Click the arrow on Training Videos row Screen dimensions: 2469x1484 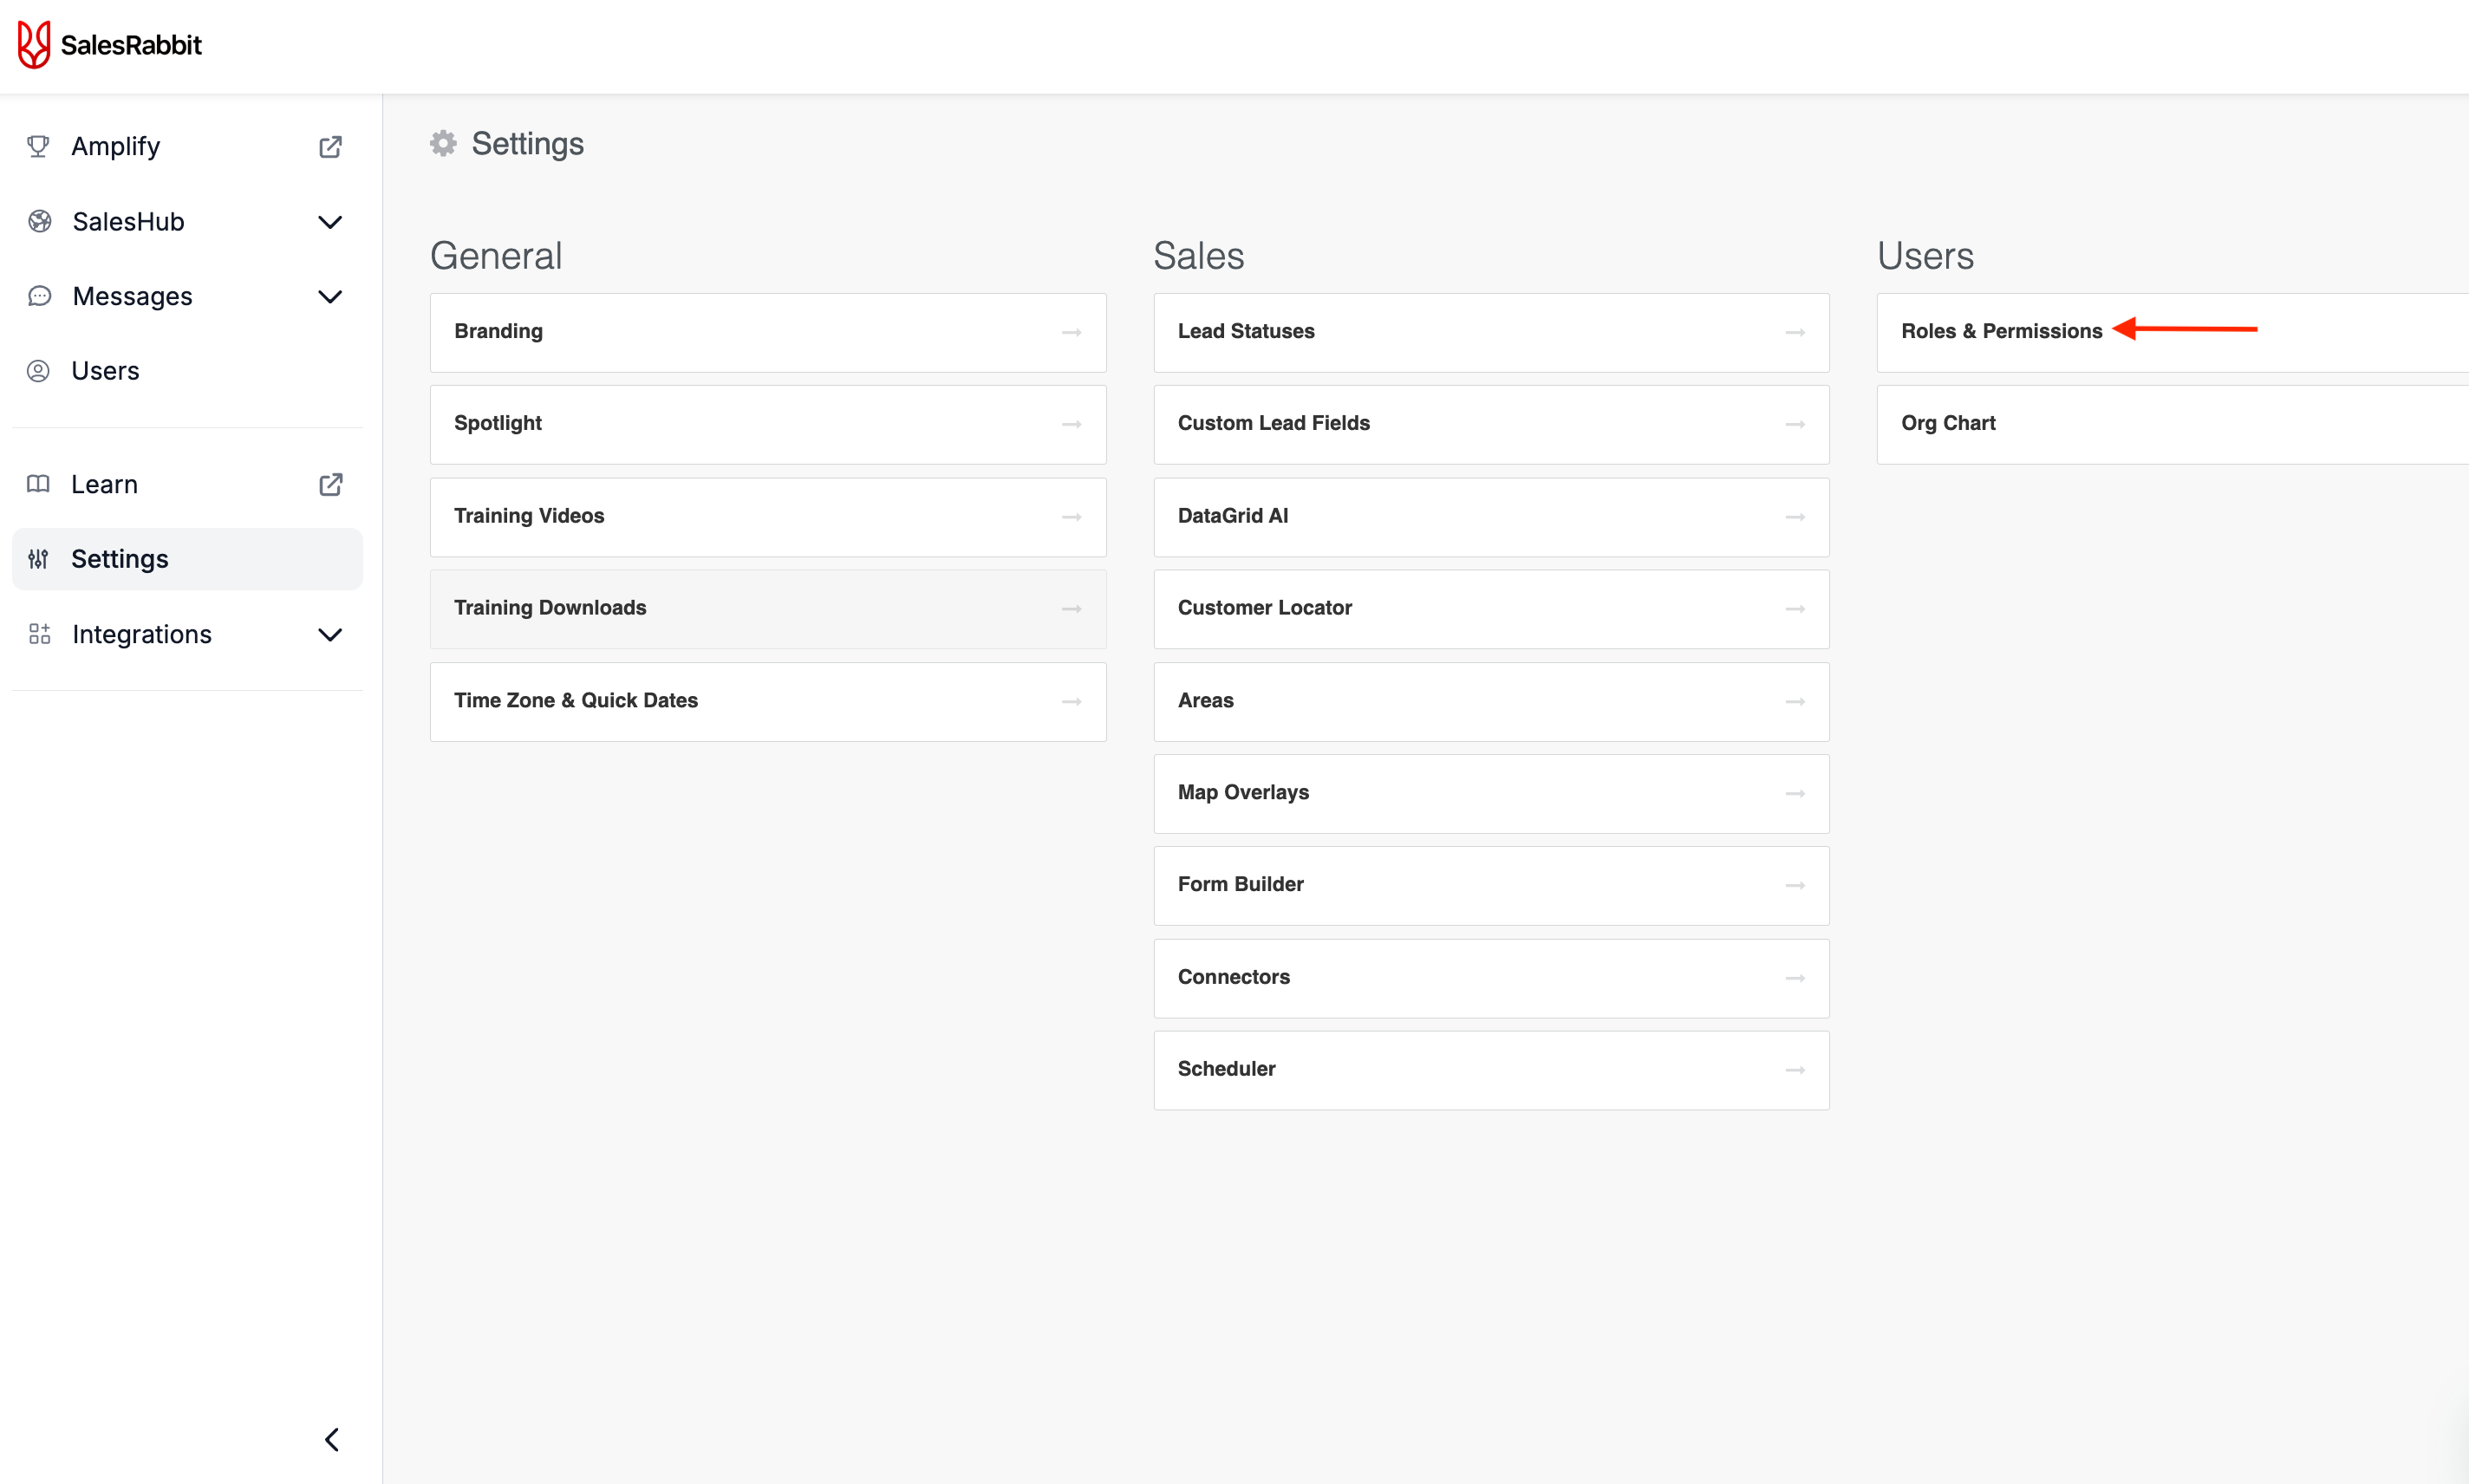tap(1071, 517)
